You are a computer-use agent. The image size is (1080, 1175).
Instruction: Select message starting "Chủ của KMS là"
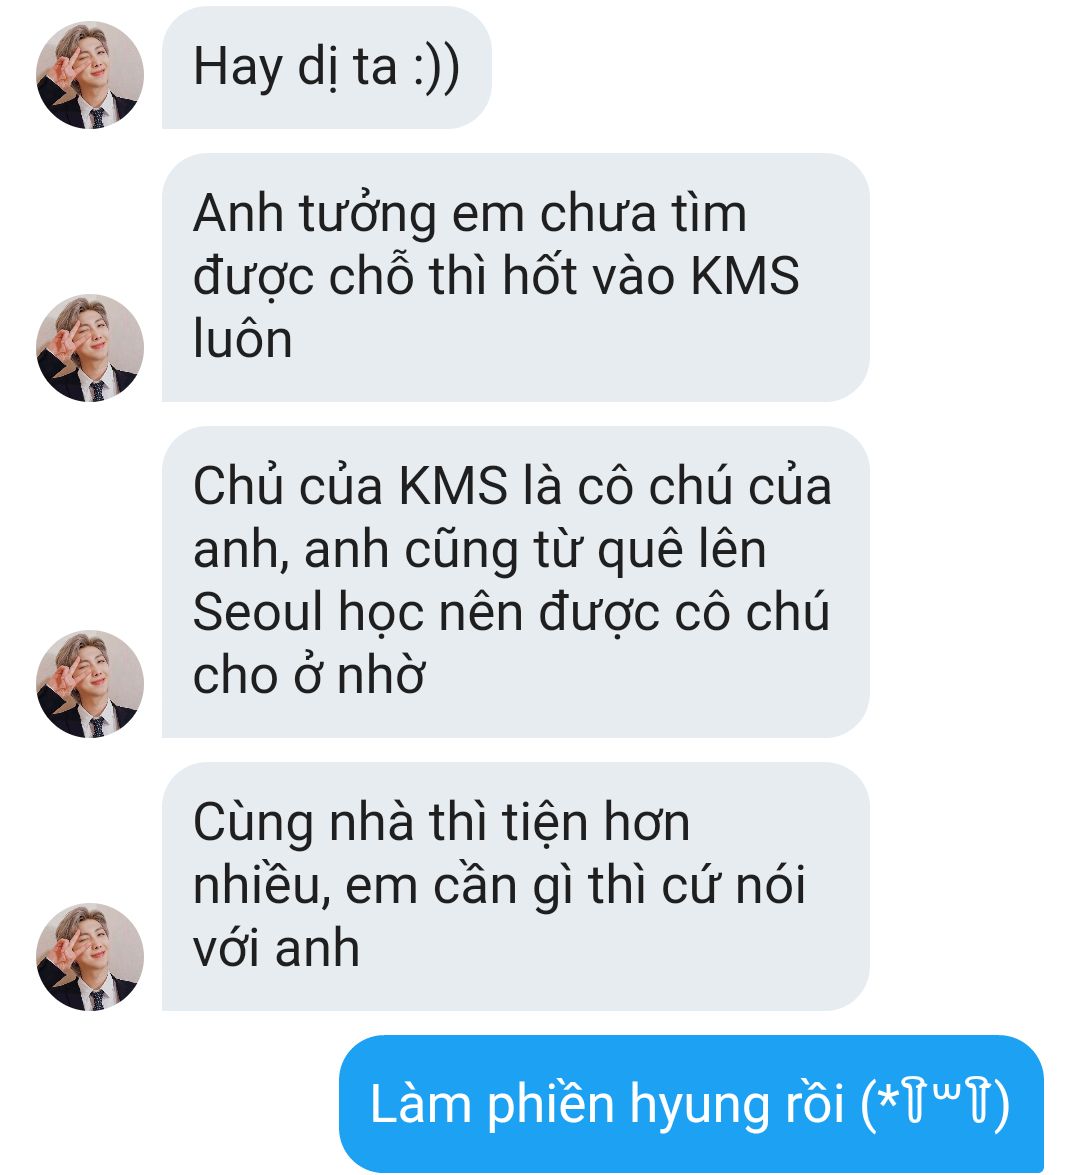516,582
